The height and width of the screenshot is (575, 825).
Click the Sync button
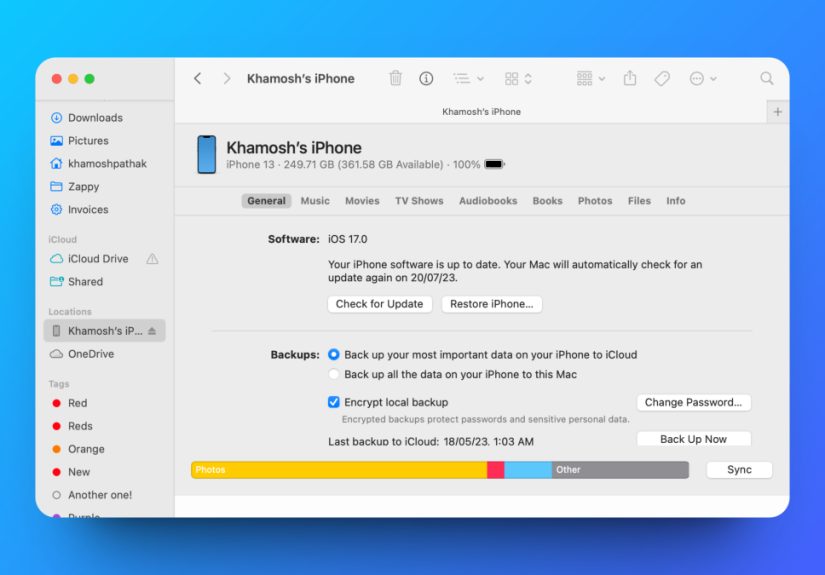739,470
